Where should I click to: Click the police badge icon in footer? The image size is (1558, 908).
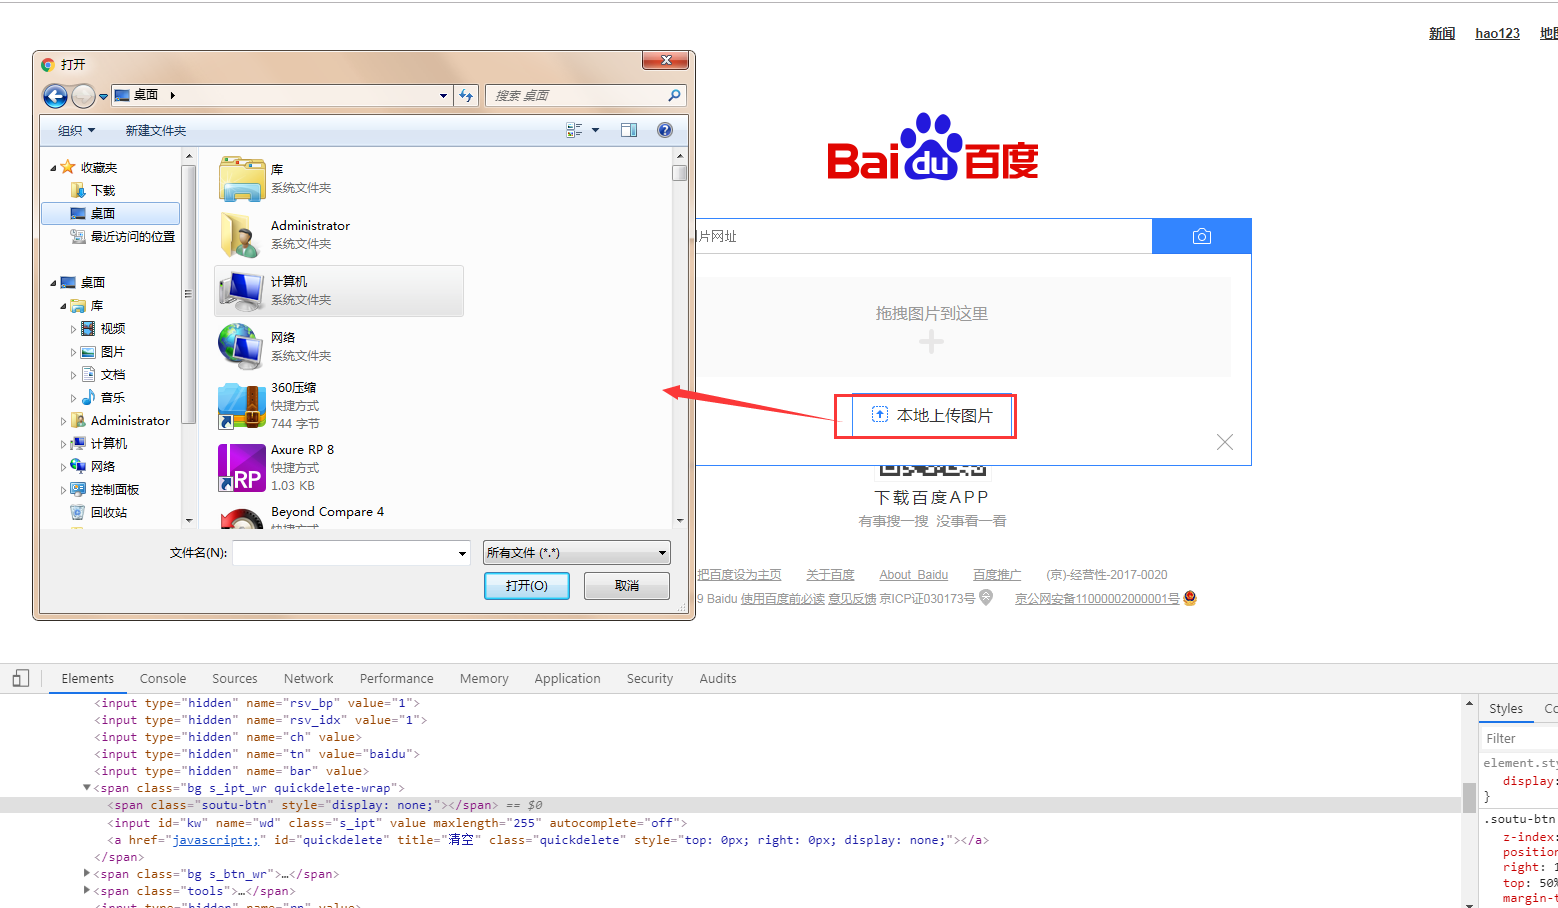coord(1190,598)
